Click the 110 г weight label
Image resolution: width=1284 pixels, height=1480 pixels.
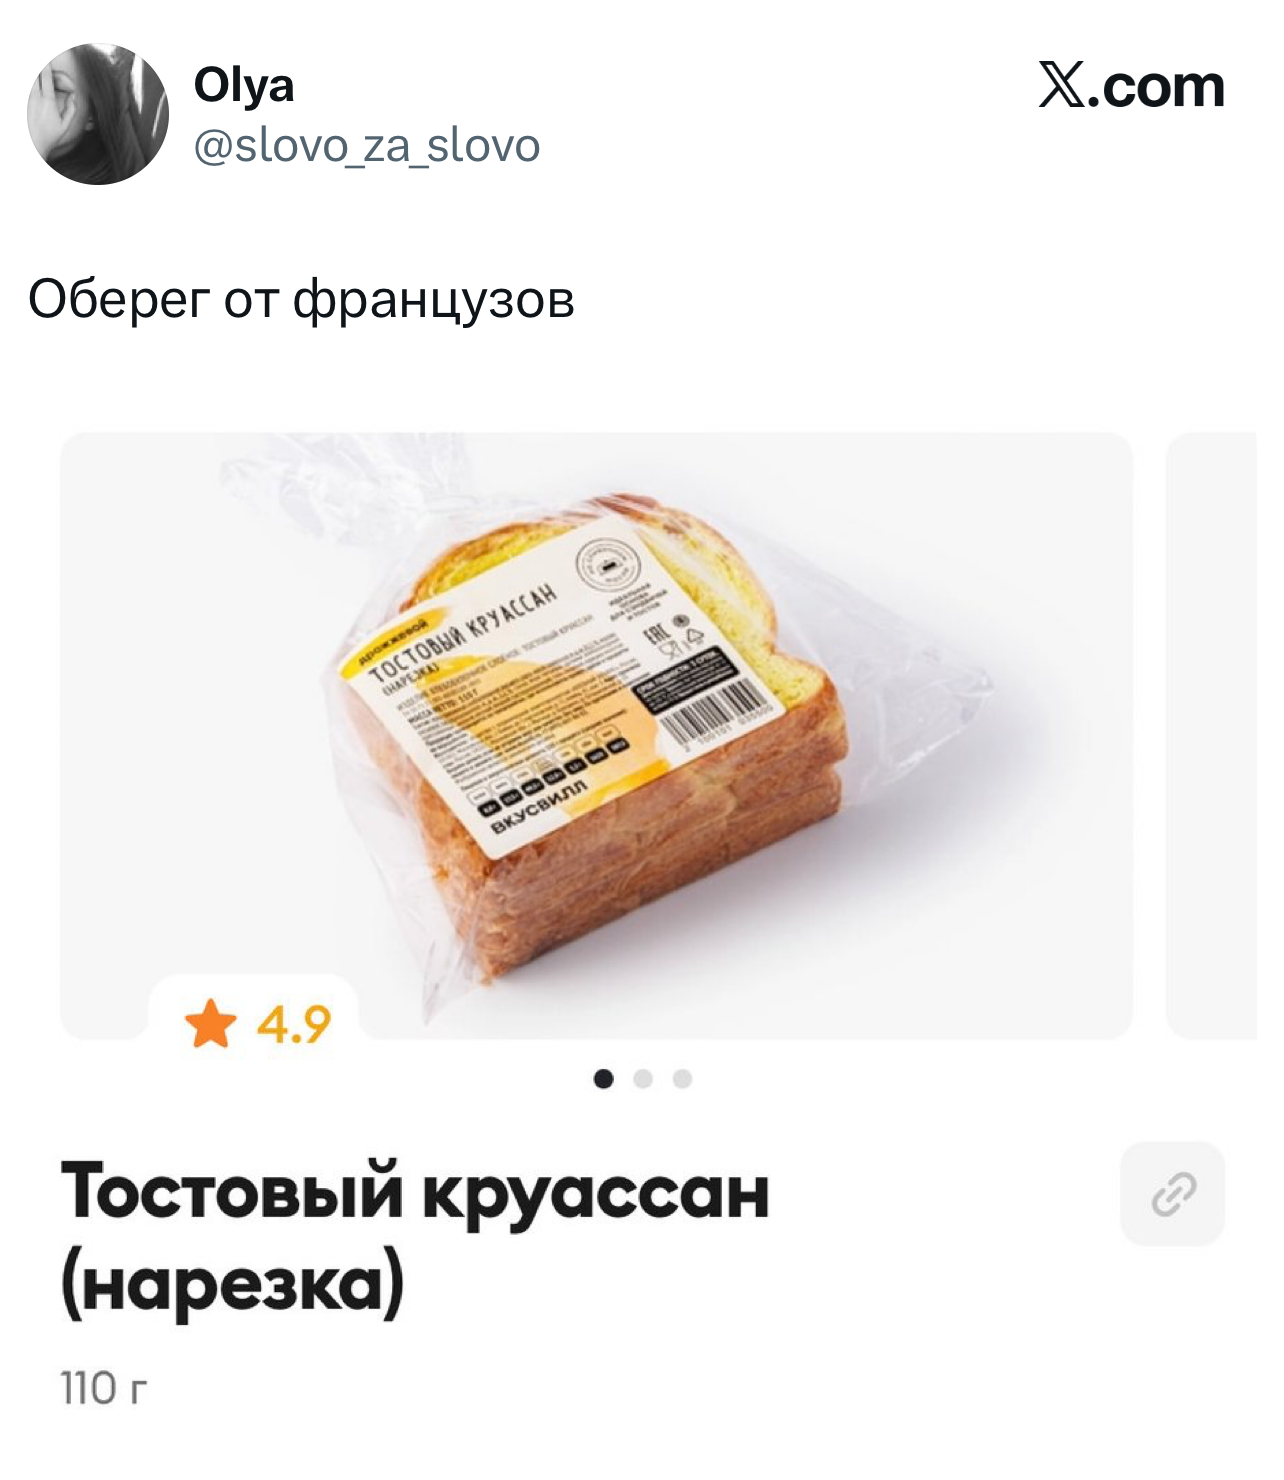point(104,1388)
